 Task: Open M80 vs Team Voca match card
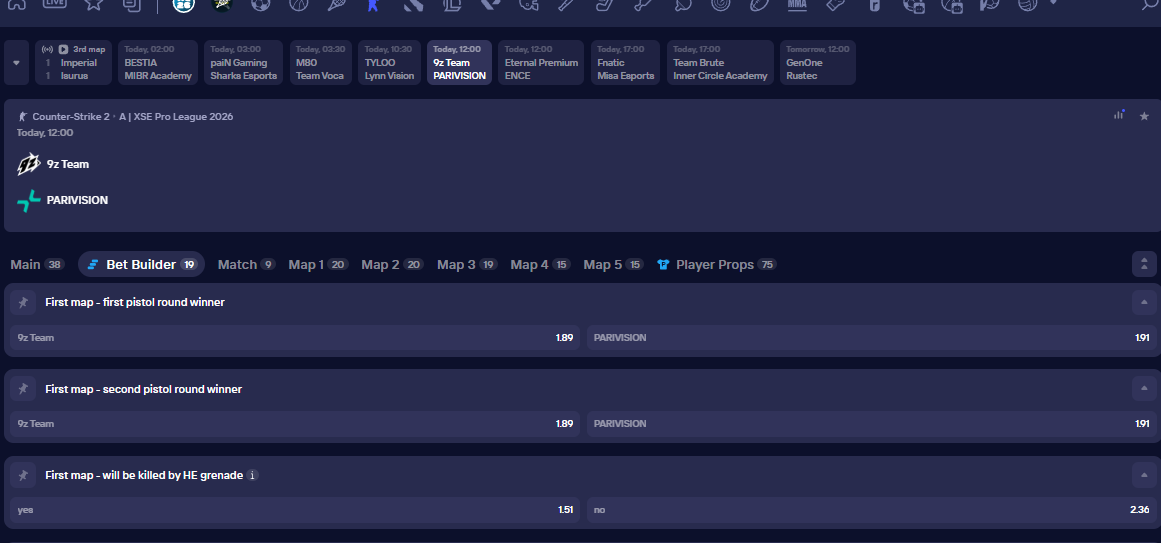[321, 62]
